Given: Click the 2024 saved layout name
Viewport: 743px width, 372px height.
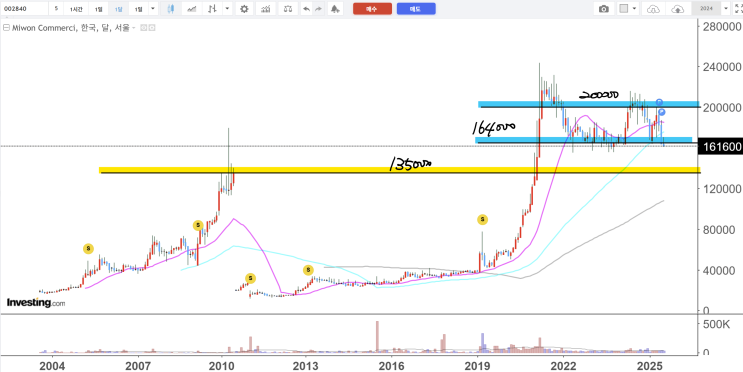Looking at the screenshot, I should tap(706, 9).
